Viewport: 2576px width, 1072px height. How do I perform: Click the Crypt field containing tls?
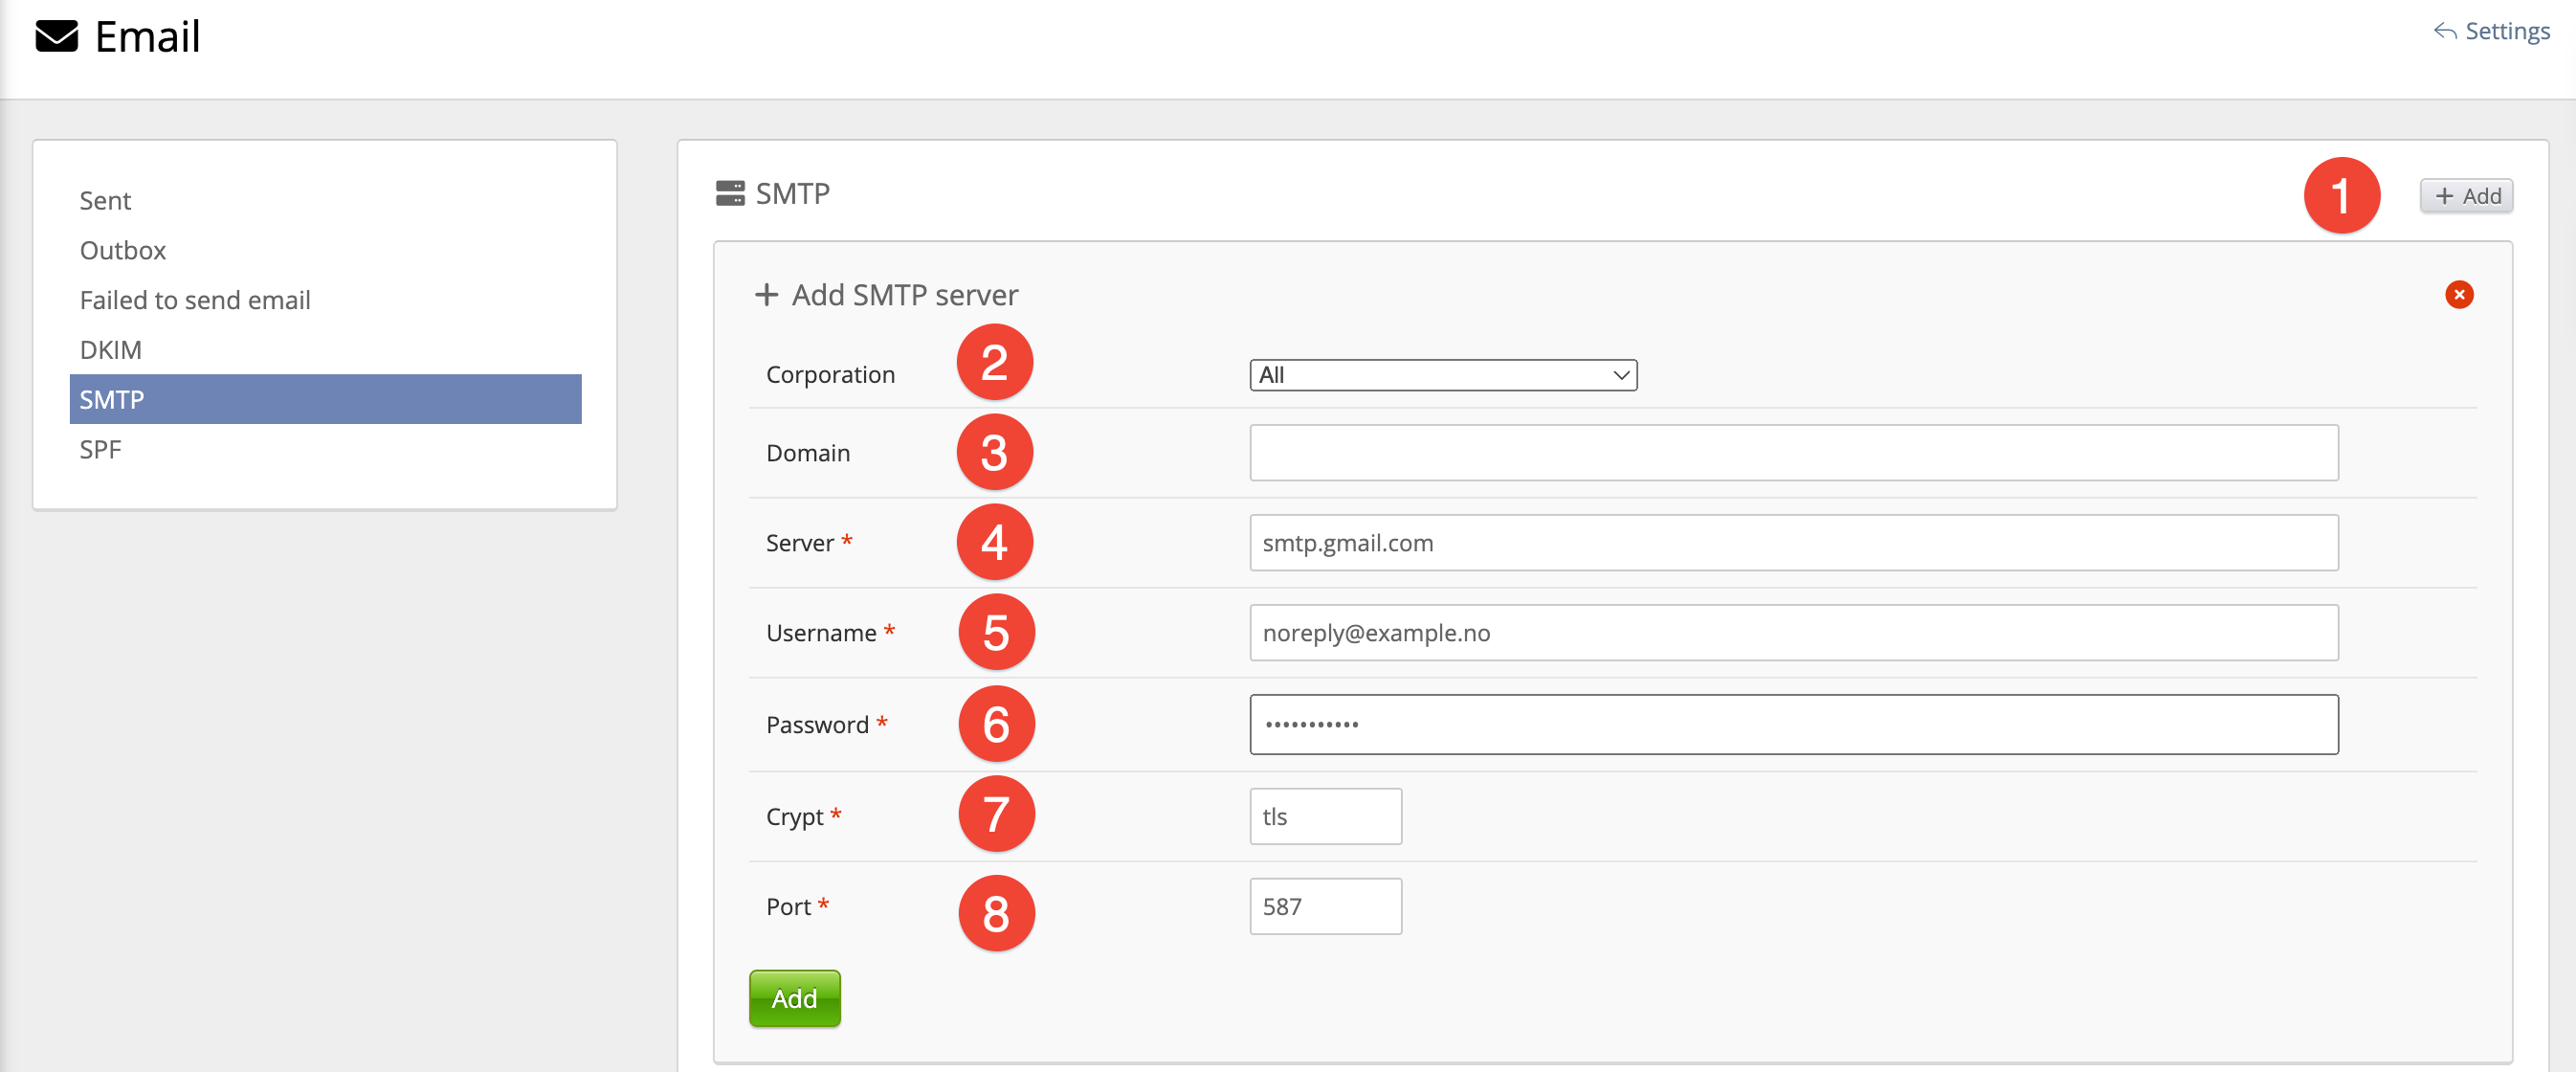(x=1325, y=817)
